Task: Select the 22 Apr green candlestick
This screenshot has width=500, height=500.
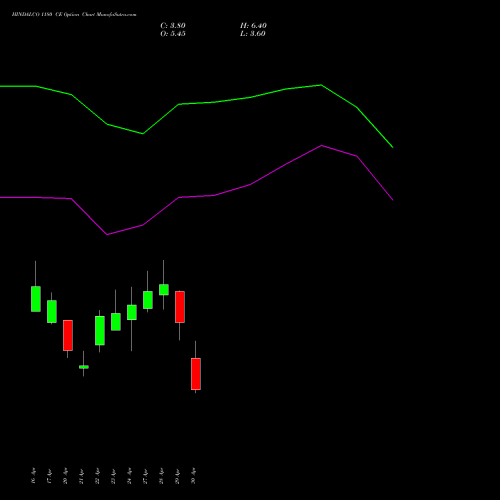Action: tap(100, 330)
